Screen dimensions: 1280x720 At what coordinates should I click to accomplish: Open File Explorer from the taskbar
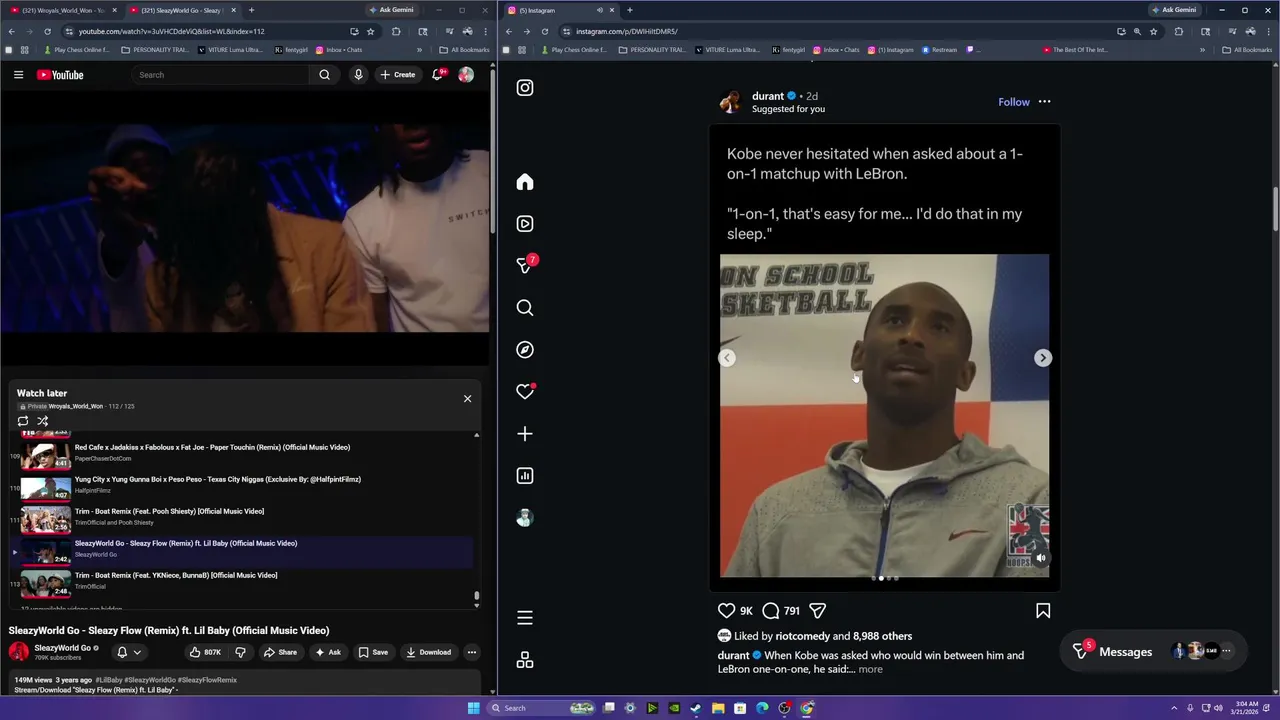click(718, 708)
